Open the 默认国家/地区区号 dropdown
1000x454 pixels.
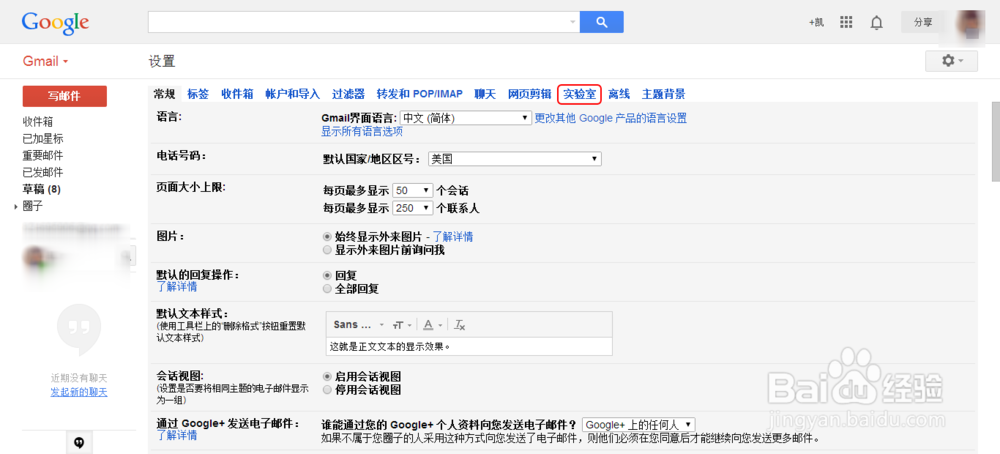pos(515,159)
